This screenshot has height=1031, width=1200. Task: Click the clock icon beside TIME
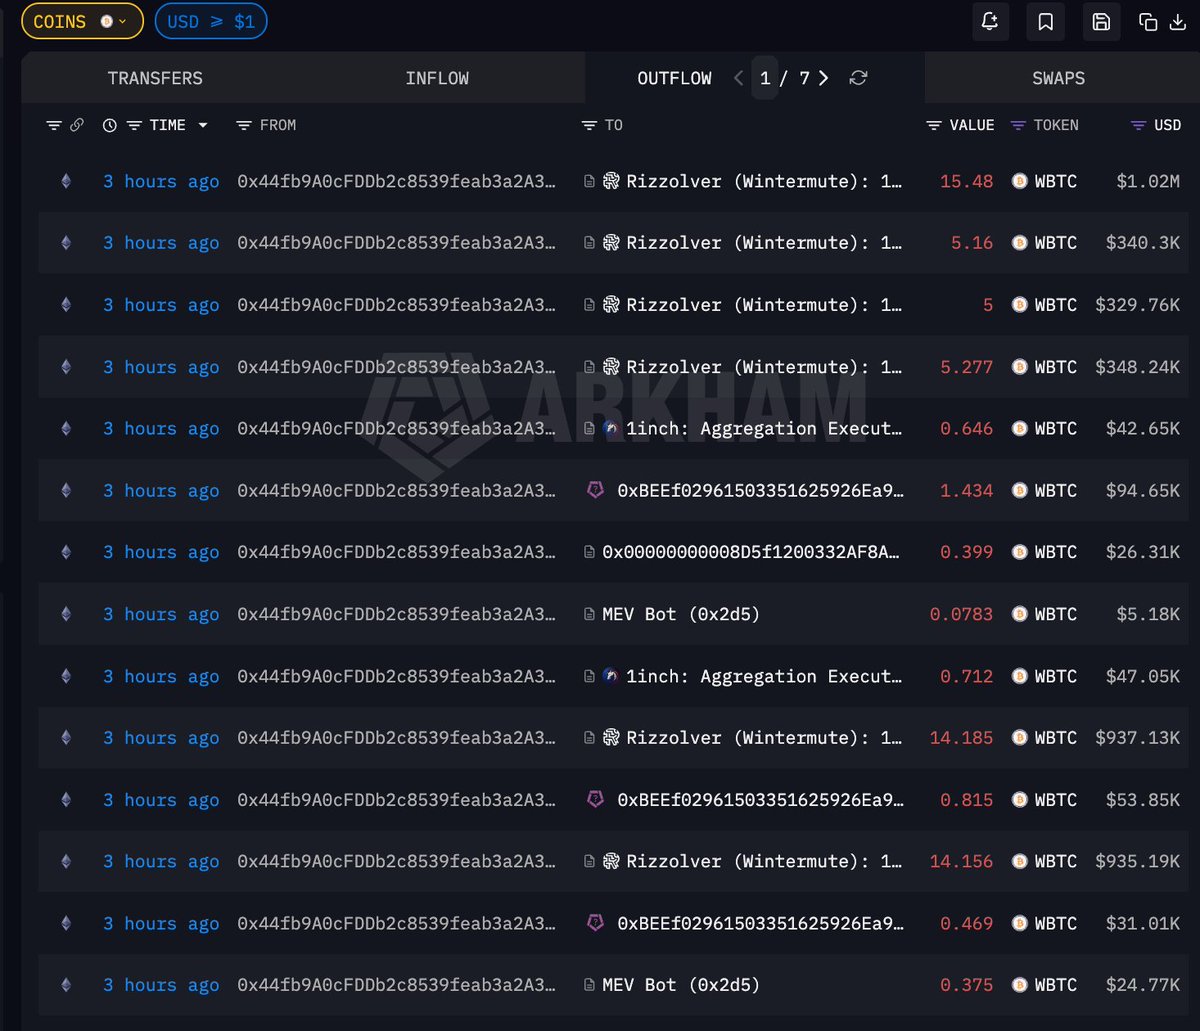click(110, 125)
